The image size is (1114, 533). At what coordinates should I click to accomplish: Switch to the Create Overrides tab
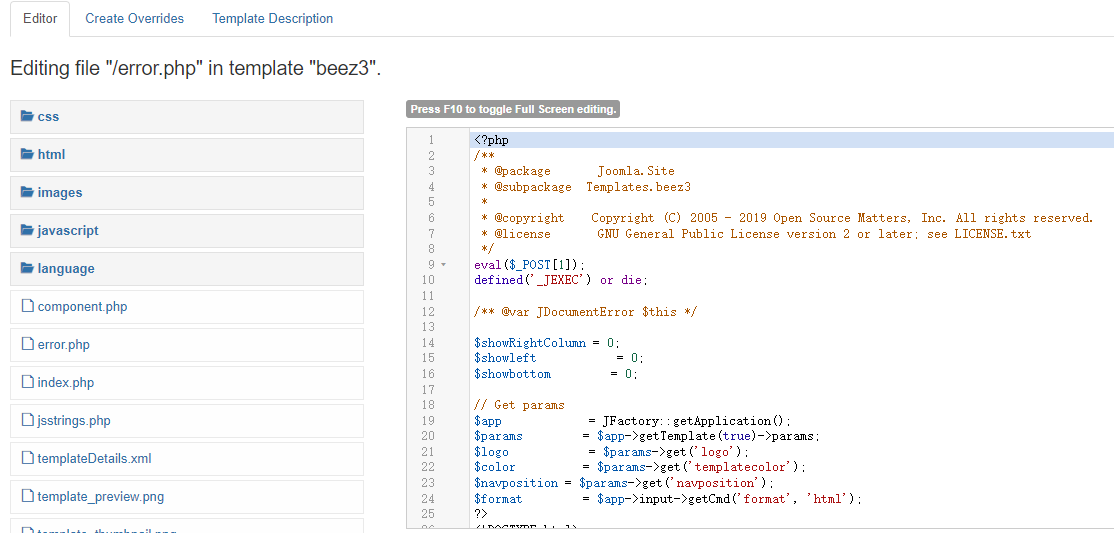[135, 19]
